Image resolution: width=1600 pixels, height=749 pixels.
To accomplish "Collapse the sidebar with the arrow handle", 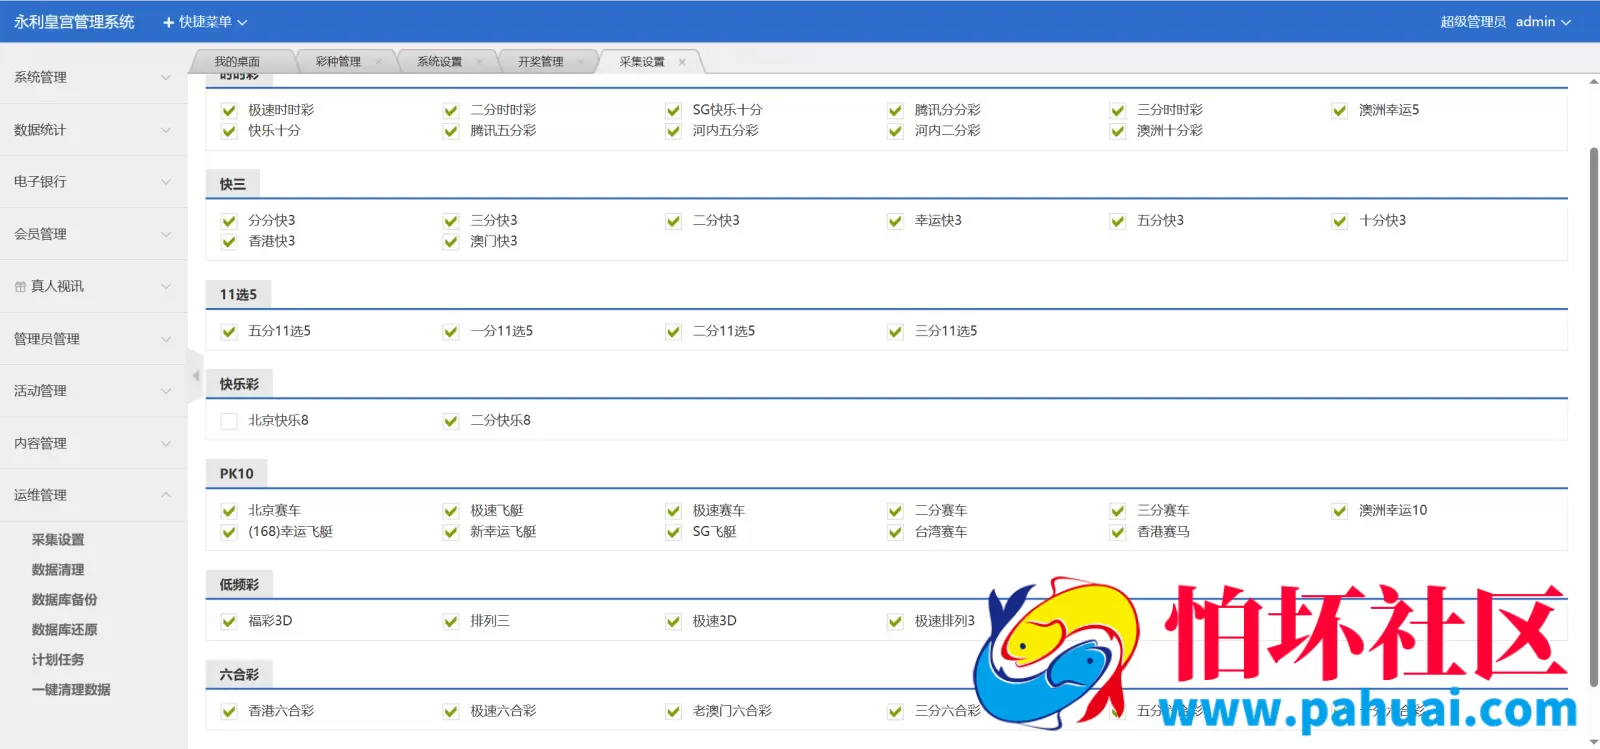I will coord(195,376).
